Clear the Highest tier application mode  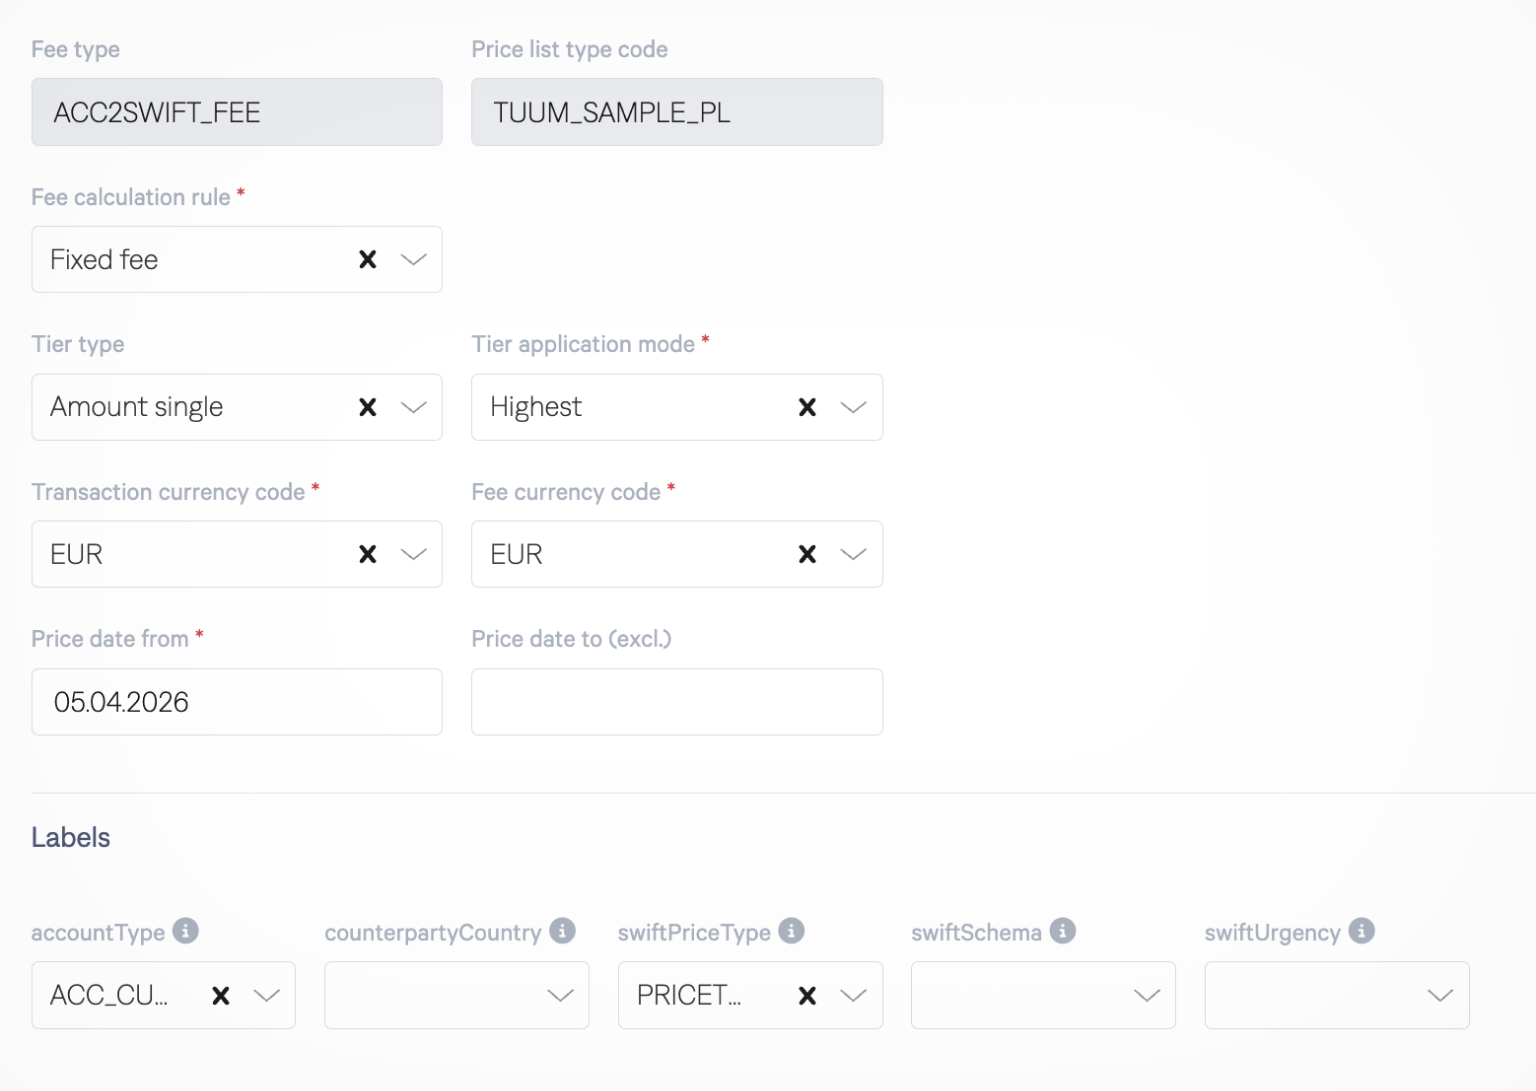click(x=807, y=407)
